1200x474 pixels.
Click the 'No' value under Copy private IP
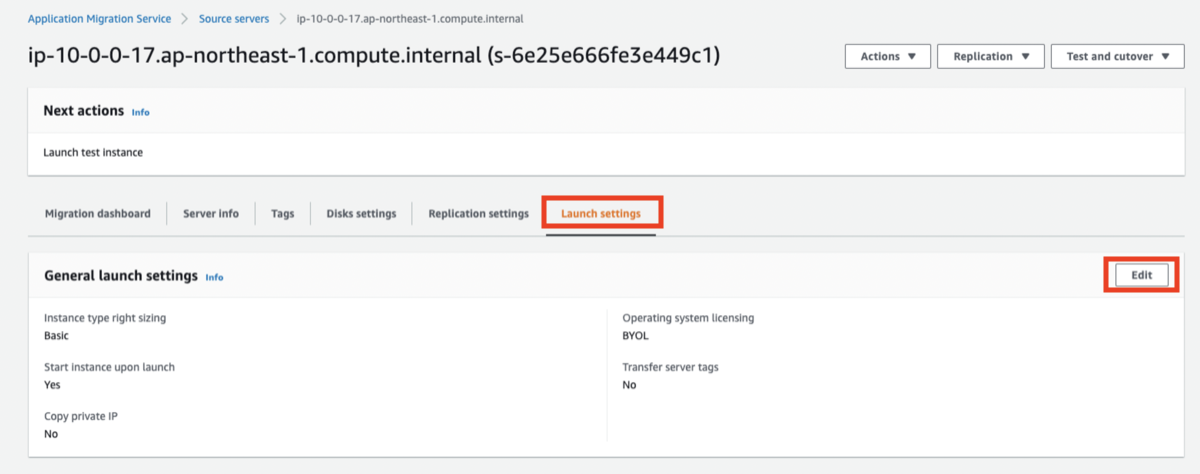tap(51, 434)
